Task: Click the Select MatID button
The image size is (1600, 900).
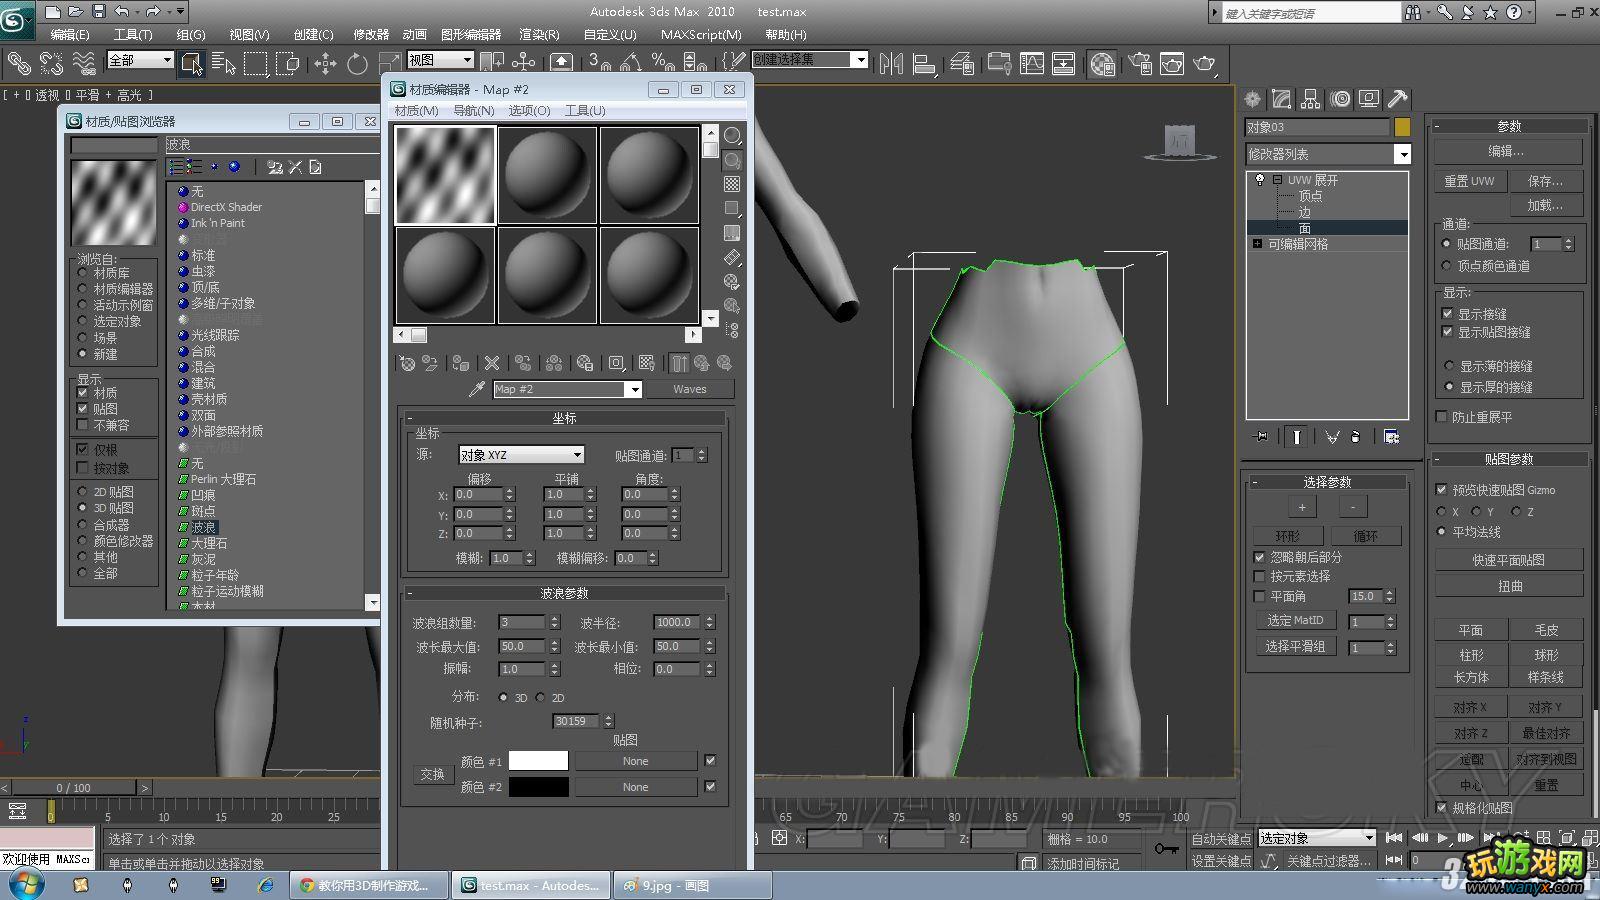Action: coord(1295,620)
